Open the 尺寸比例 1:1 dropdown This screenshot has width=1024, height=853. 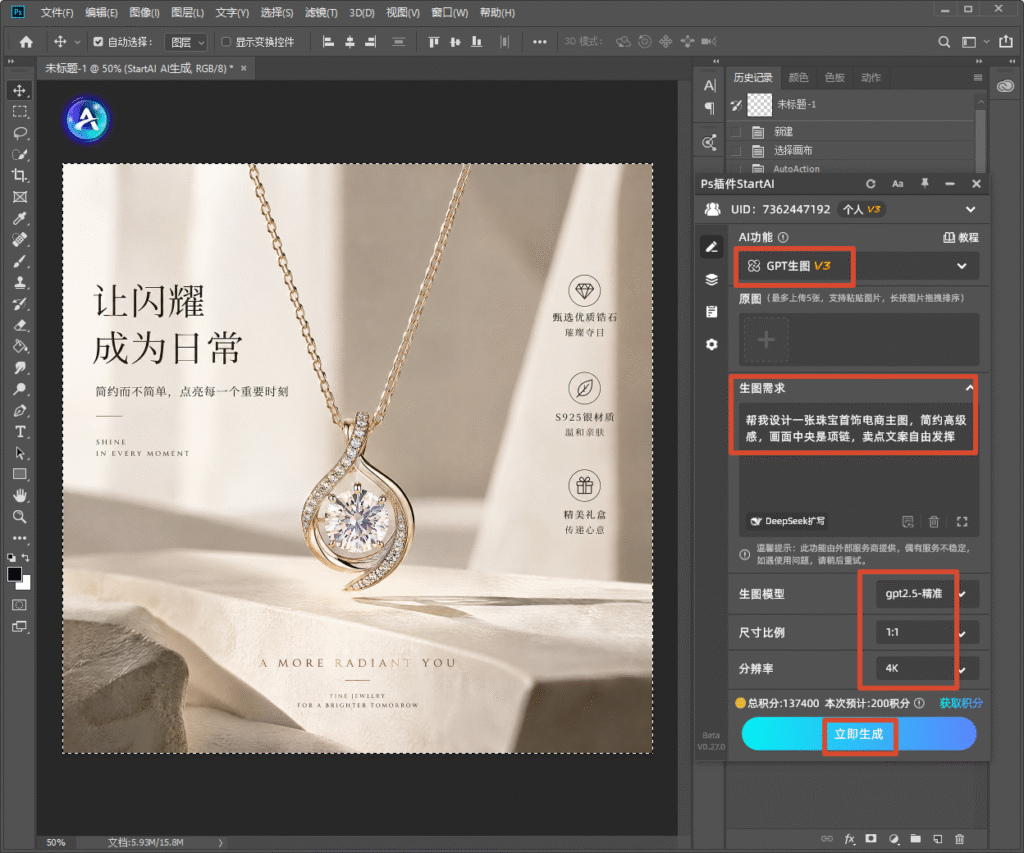(927, 632)
